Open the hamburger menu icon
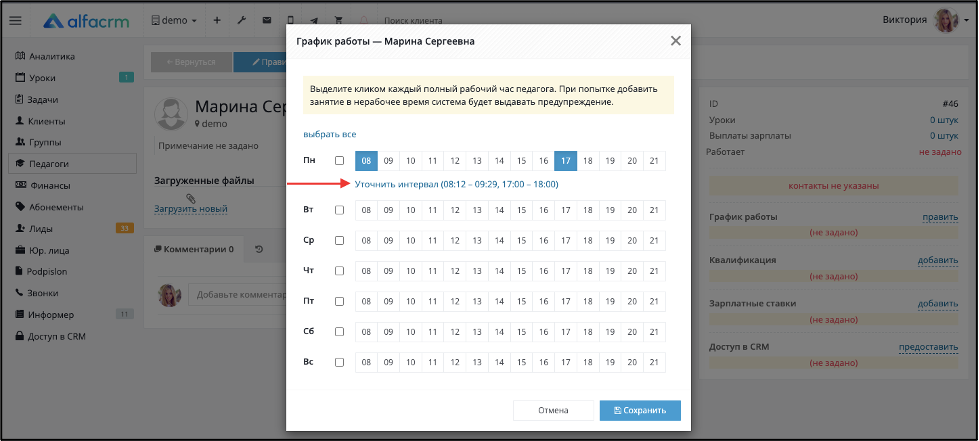This screenshot has width=979, height=441. 16,20
